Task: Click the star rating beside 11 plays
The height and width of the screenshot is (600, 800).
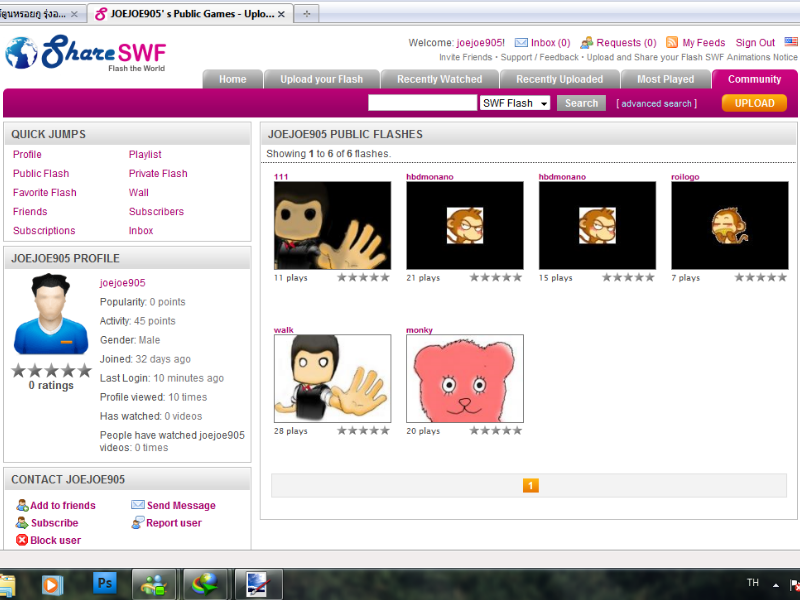Action: point(363,278)
